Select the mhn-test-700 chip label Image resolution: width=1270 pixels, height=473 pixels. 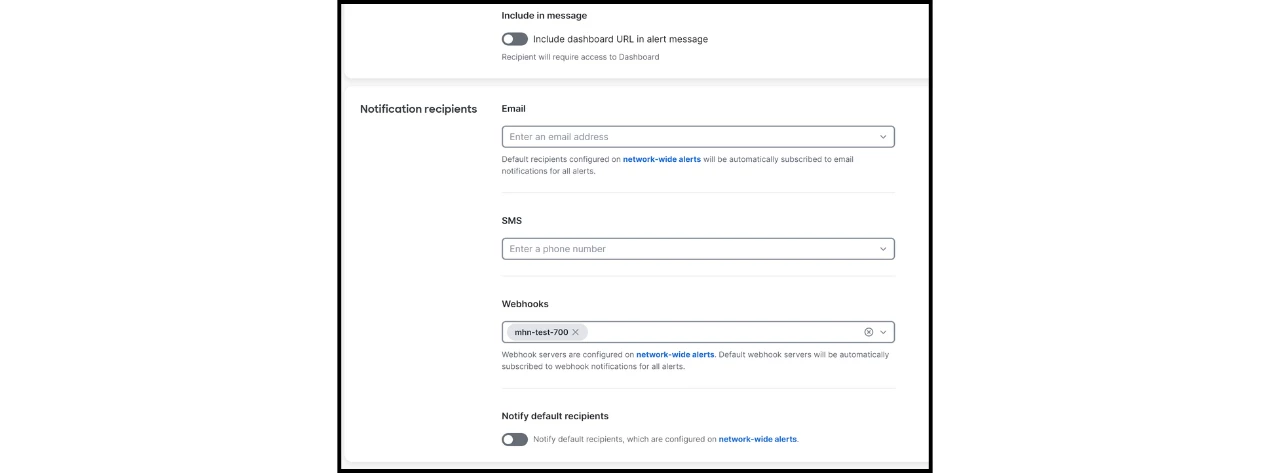pyautogui.click(x=540, y=332)
